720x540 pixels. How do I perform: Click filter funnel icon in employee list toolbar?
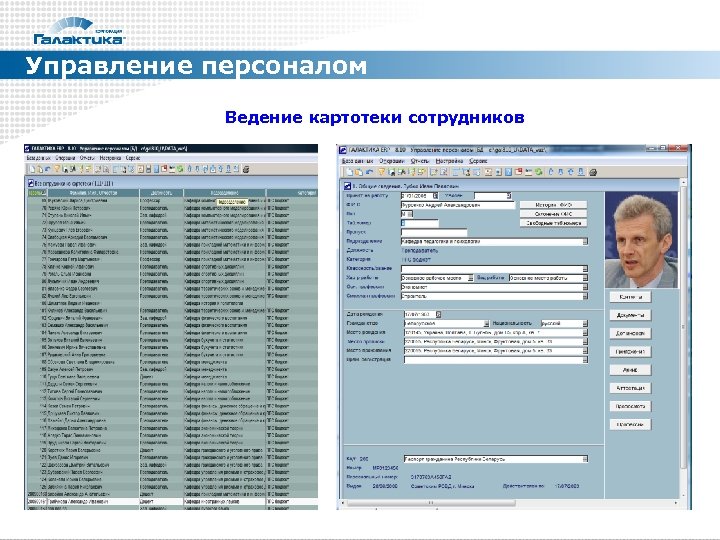point(57,169)
